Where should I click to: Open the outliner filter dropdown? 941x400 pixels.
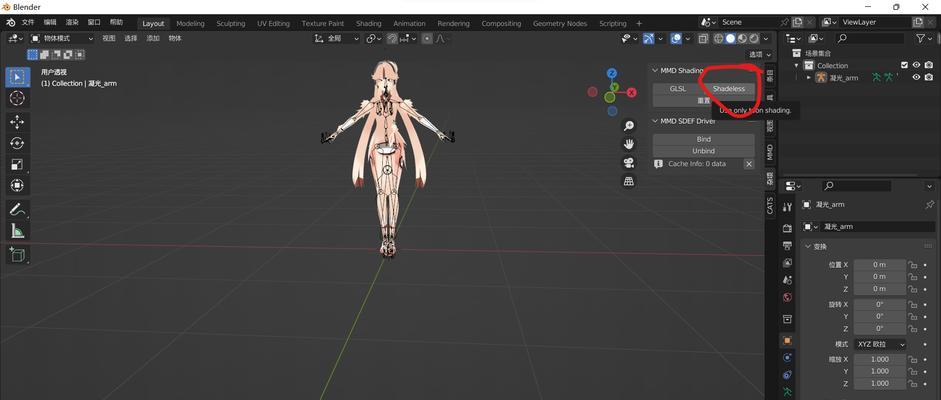[923, 38]
